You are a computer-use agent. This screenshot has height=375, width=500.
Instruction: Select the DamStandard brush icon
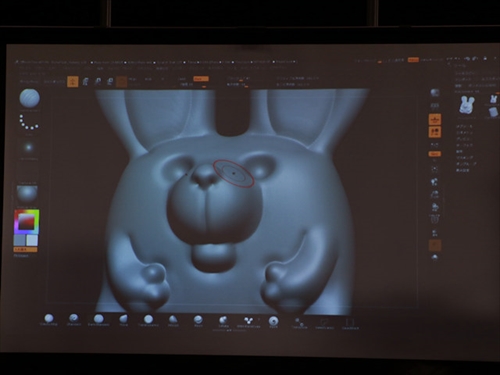pyautogui.click(x=98, y=319)
